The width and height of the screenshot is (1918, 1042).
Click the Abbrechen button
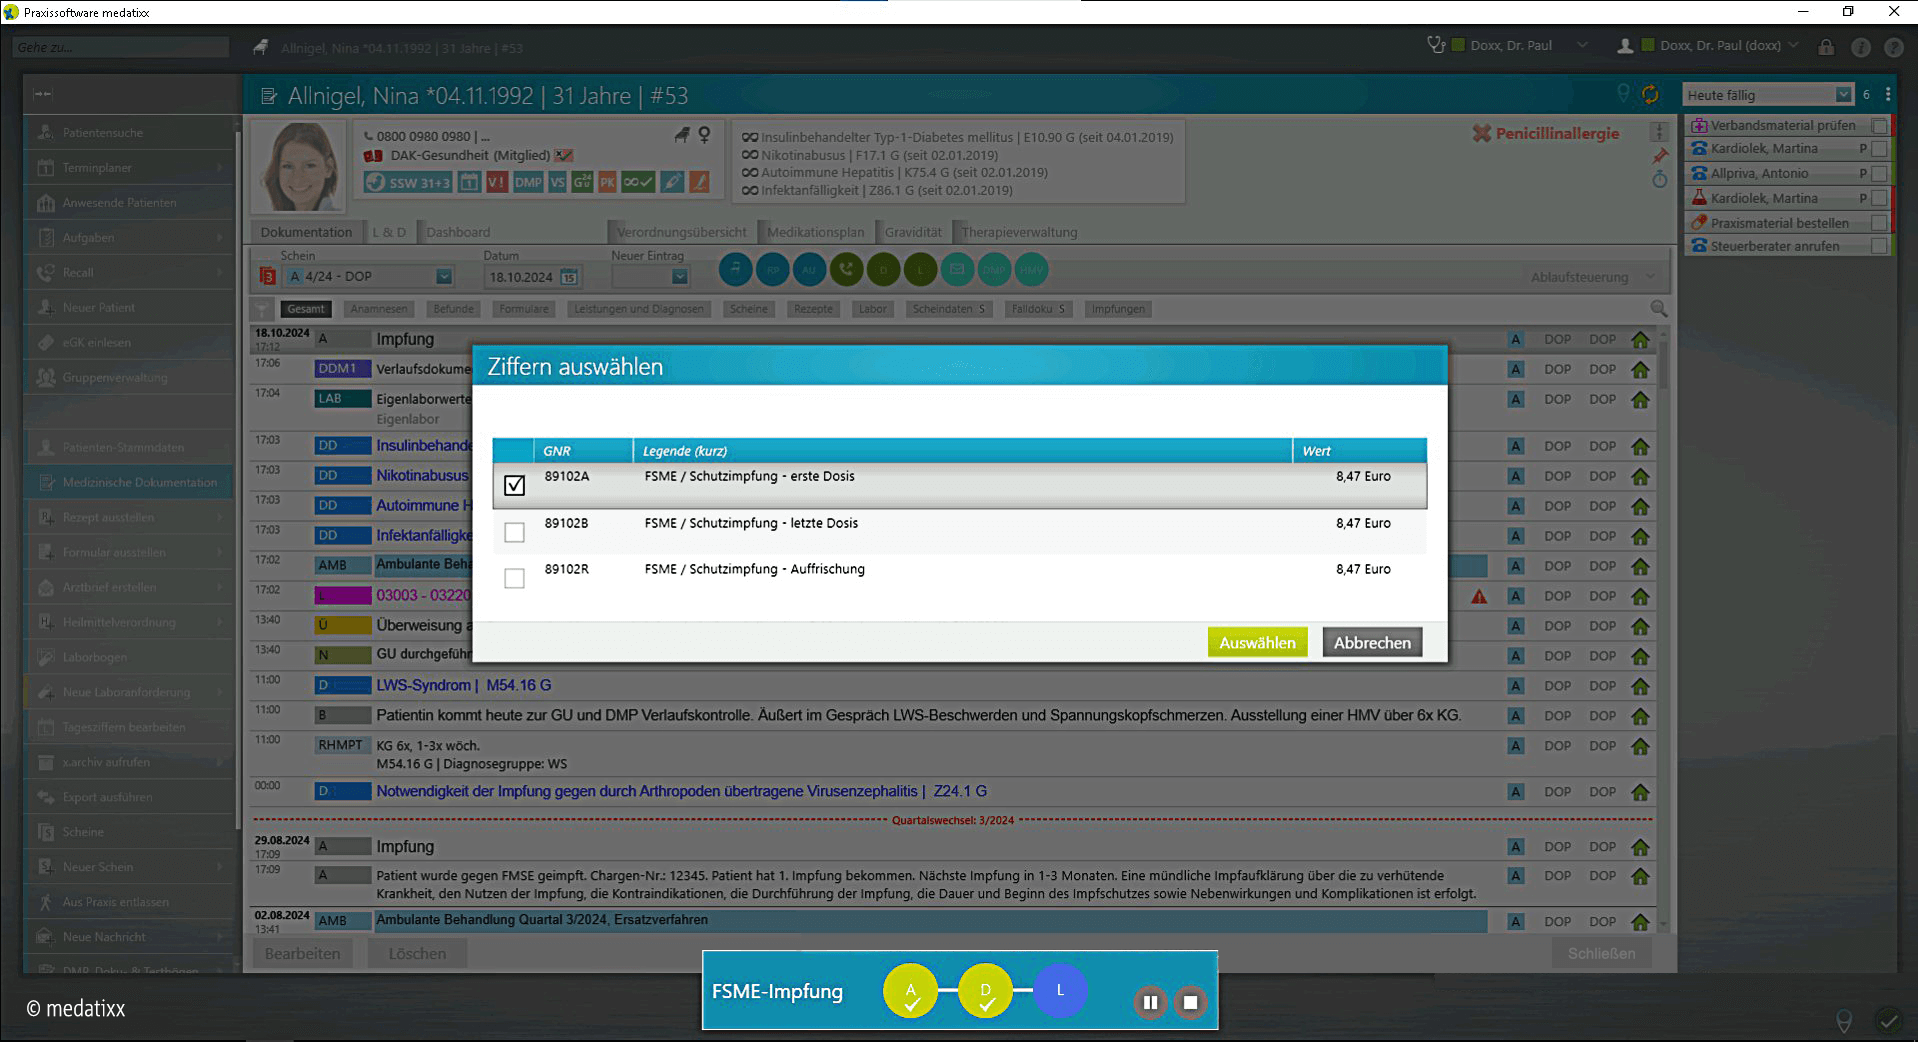(1372, 642)
